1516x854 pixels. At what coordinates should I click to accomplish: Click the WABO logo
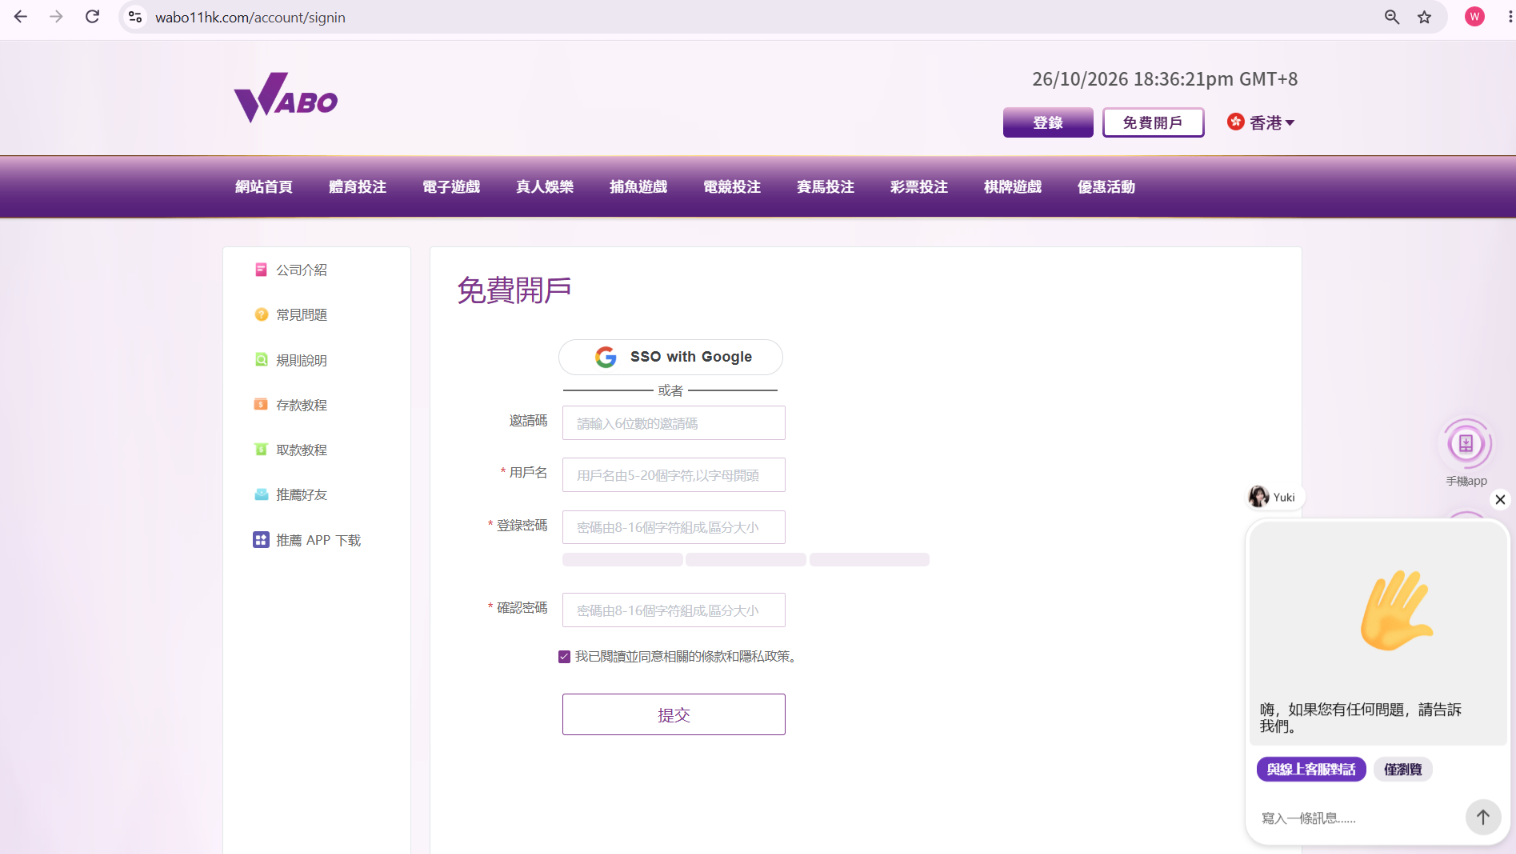(286, 98)
